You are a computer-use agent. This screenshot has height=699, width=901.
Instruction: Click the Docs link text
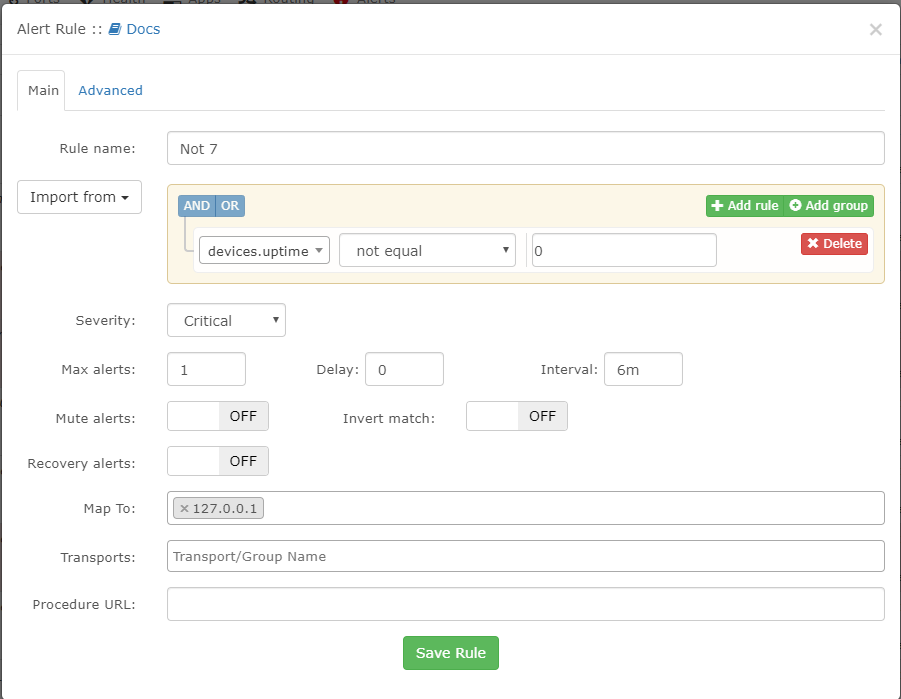(143, 29)
